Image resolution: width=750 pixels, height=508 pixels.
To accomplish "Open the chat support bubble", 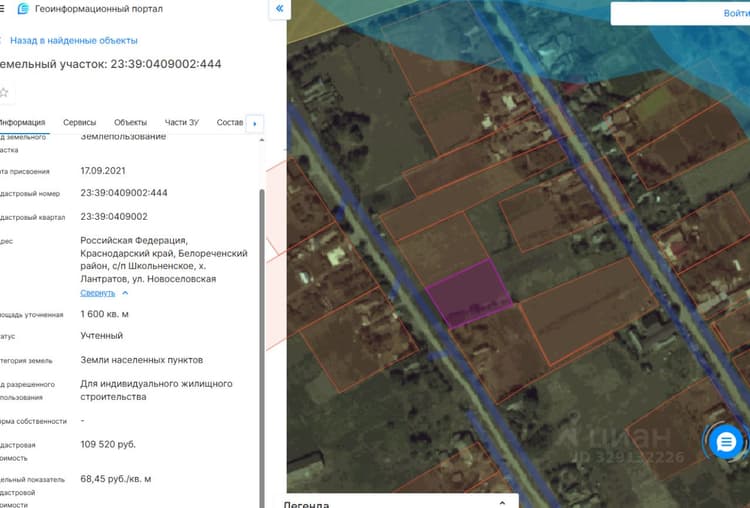I will point(726,442).
